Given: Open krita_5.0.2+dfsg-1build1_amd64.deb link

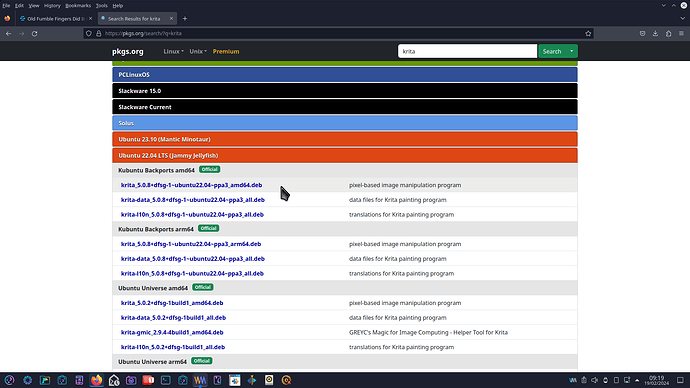Looking at the screenshot, I should pyautogui.click(x=172, y=303).
